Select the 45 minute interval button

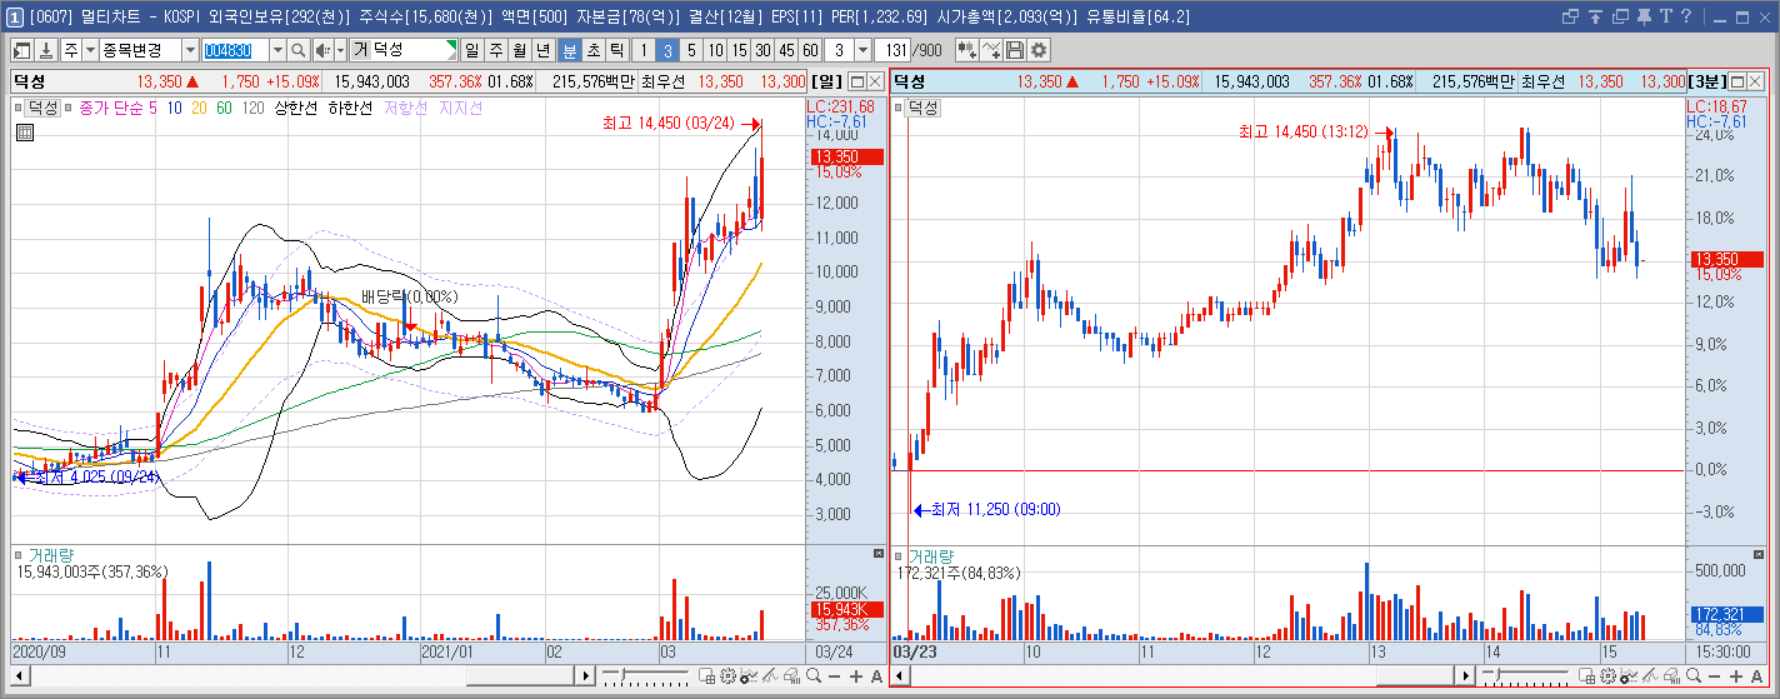pyautogui.click(x=787, y=50)
